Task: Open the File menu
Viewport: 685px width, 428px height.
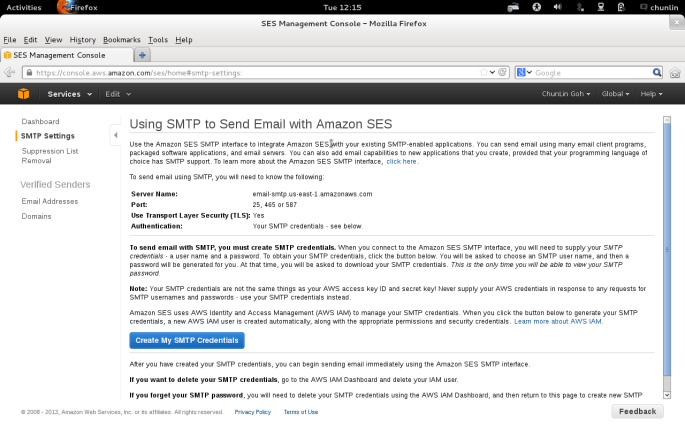Action: click(10, 40)
